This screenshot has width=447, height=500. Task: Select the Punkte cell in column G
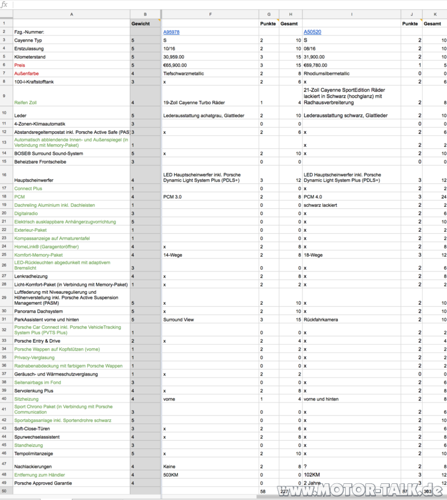269,23
